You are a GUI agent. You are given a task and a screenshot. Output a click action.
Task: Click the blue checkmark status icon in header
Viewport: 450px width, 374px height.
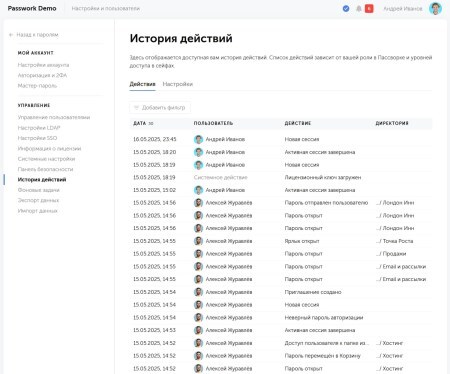click(346, 9)
